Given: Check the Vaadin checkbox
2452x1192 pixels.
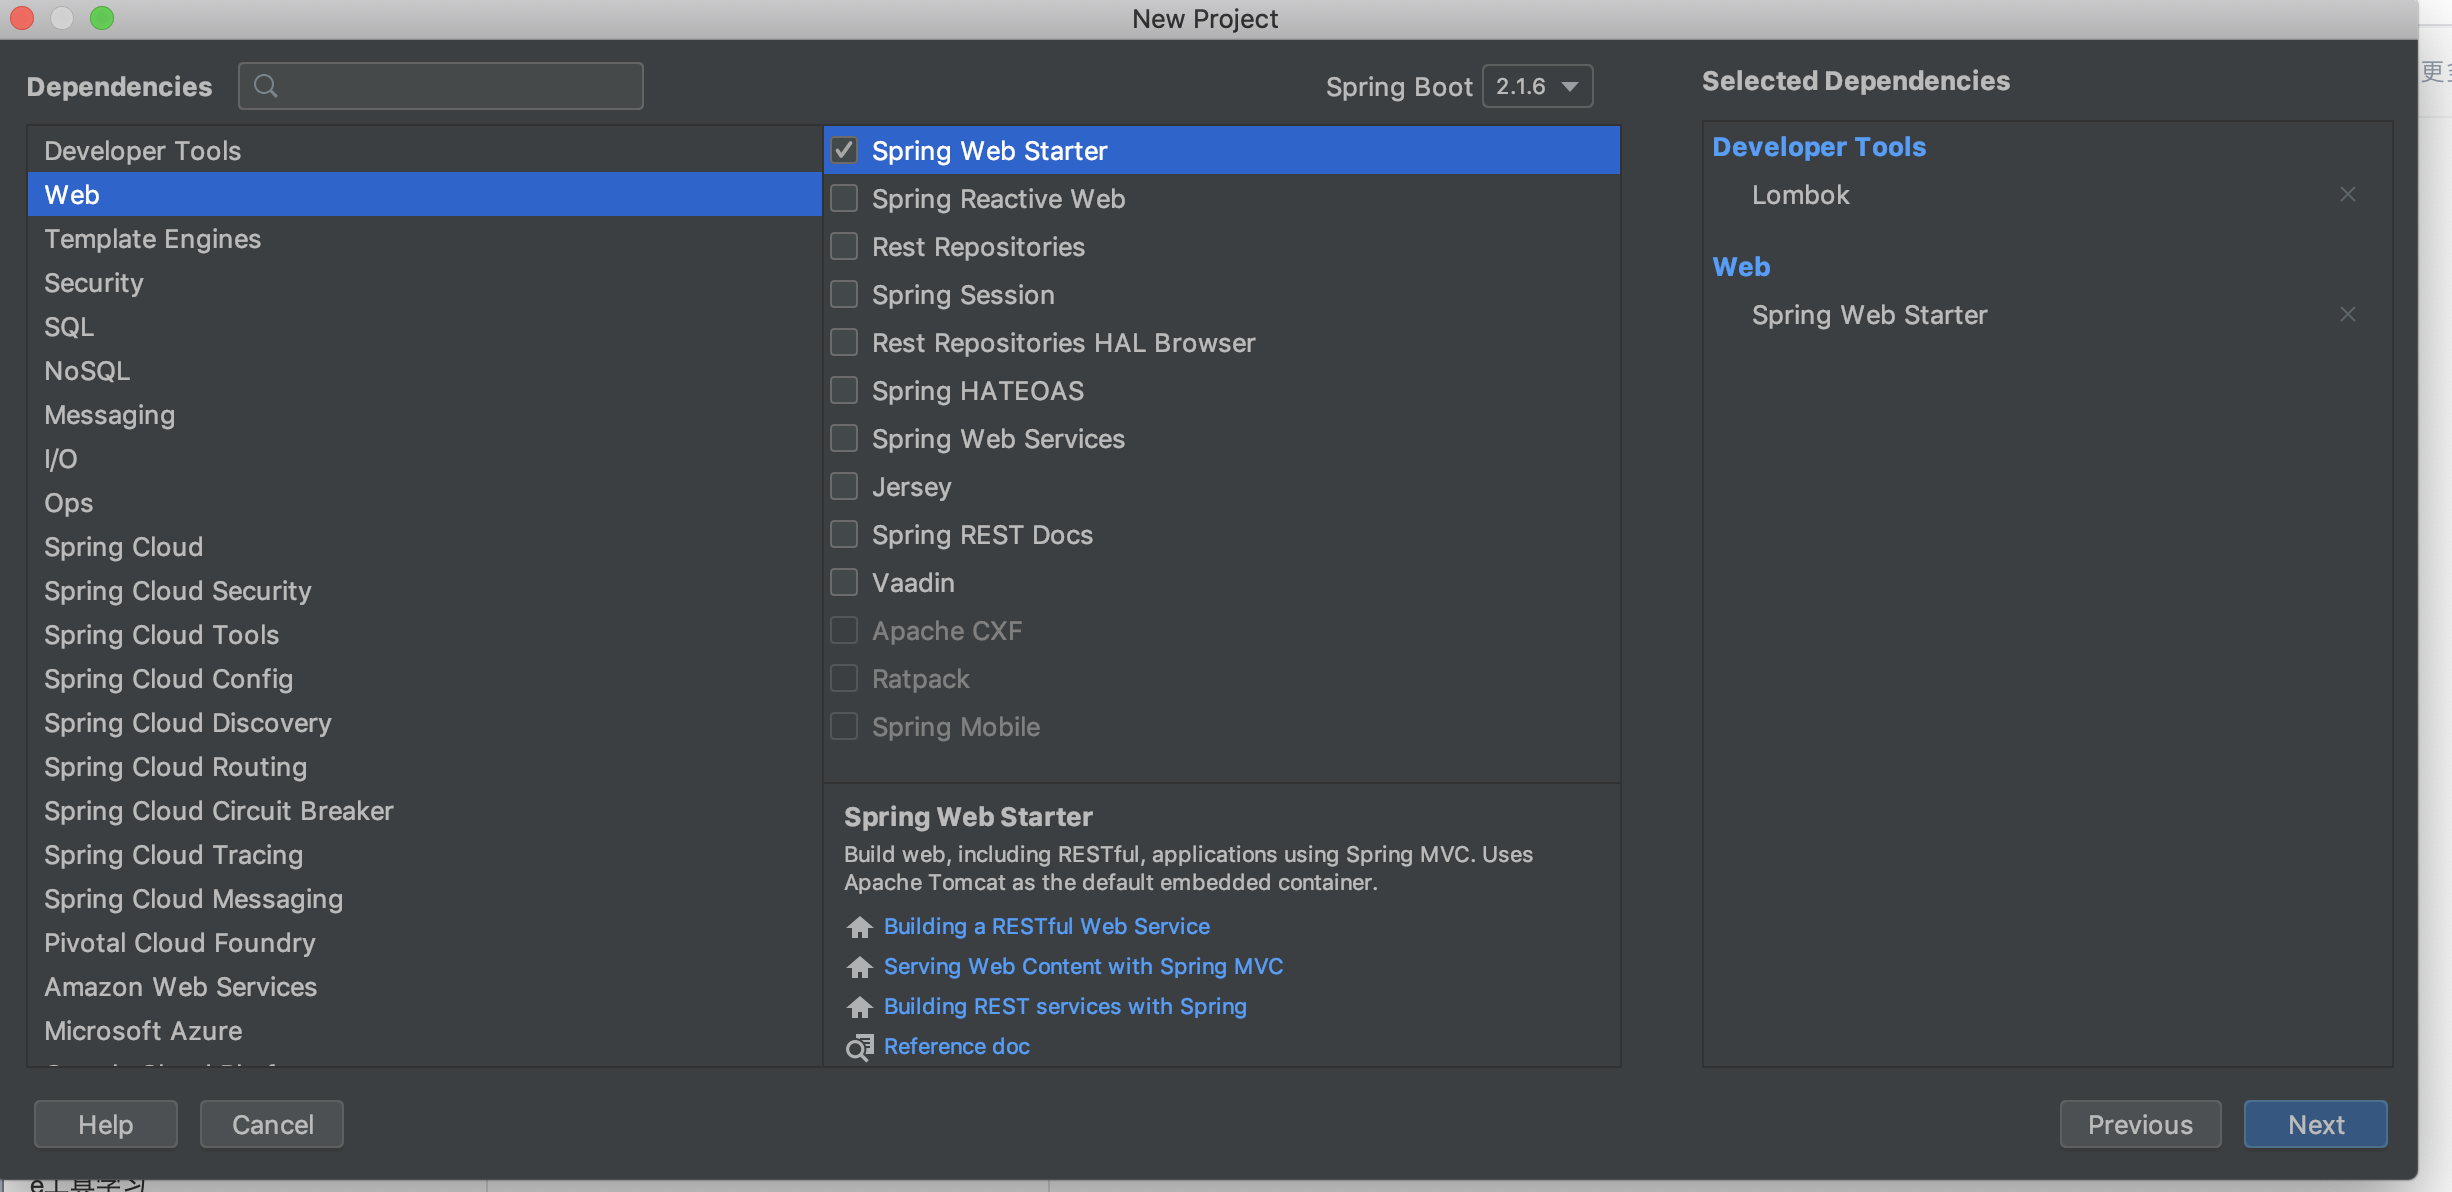Looking at the screenshot, I should point(844,582).
